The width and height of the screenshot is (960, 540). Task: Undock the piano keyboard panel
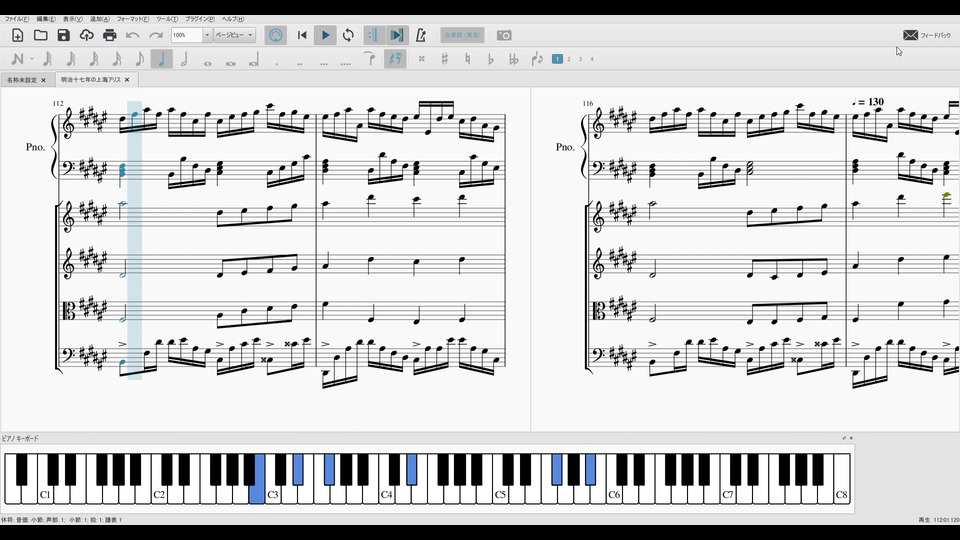844,438
